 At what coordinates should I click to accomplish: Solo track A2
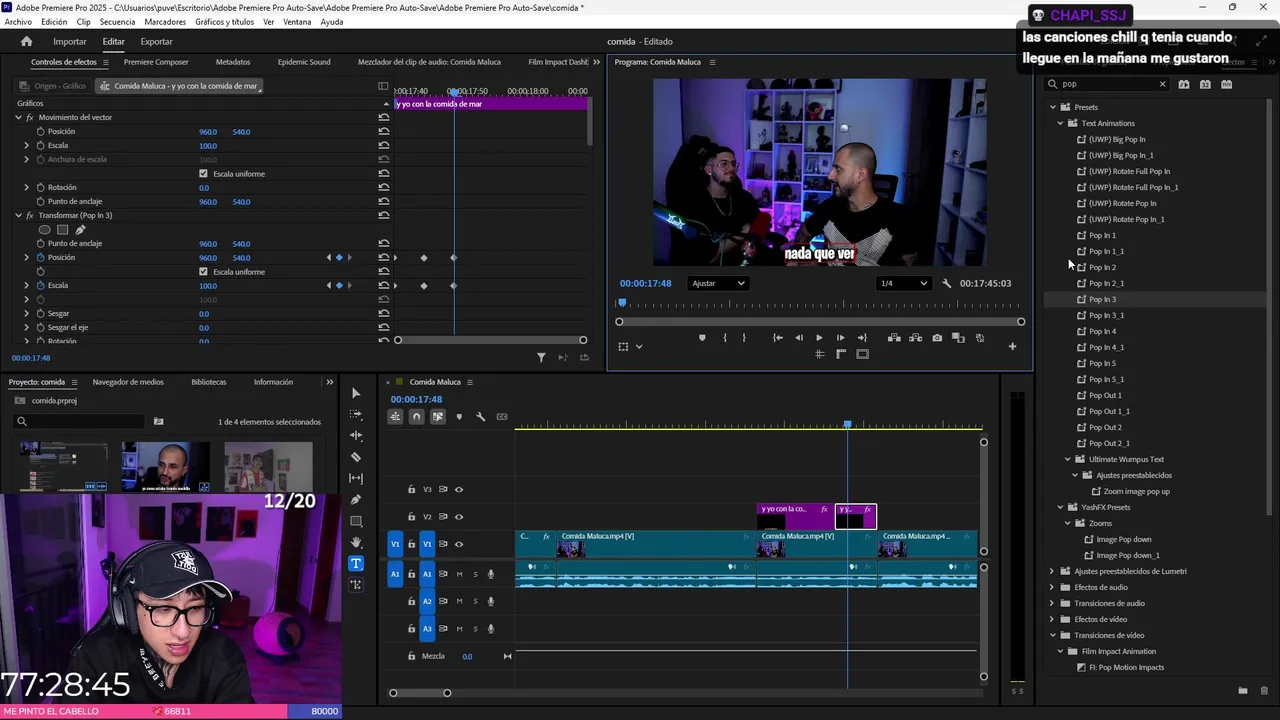click(x=475, y=601)
